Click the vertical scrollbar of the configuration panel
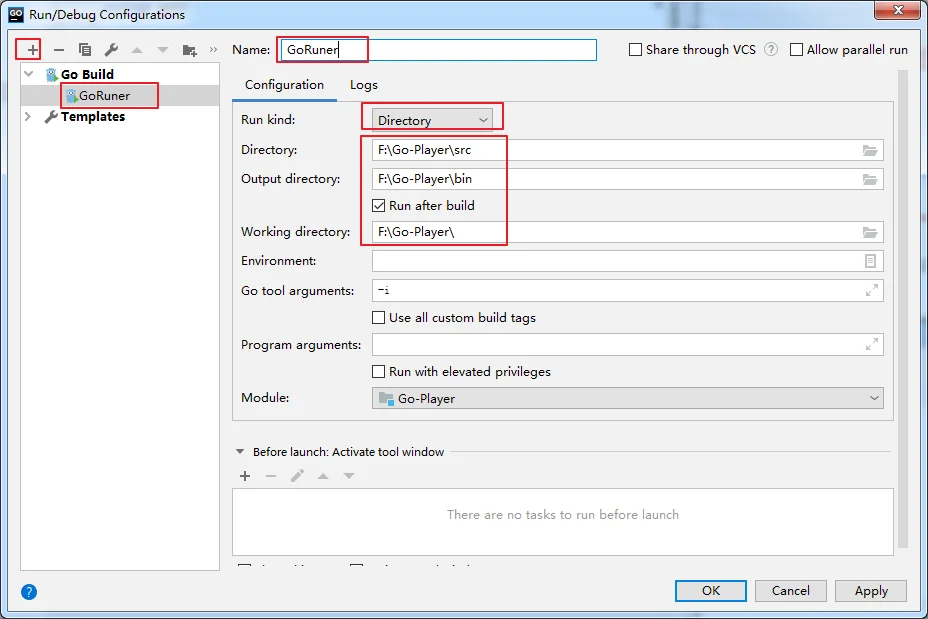 tap(903, 308)
